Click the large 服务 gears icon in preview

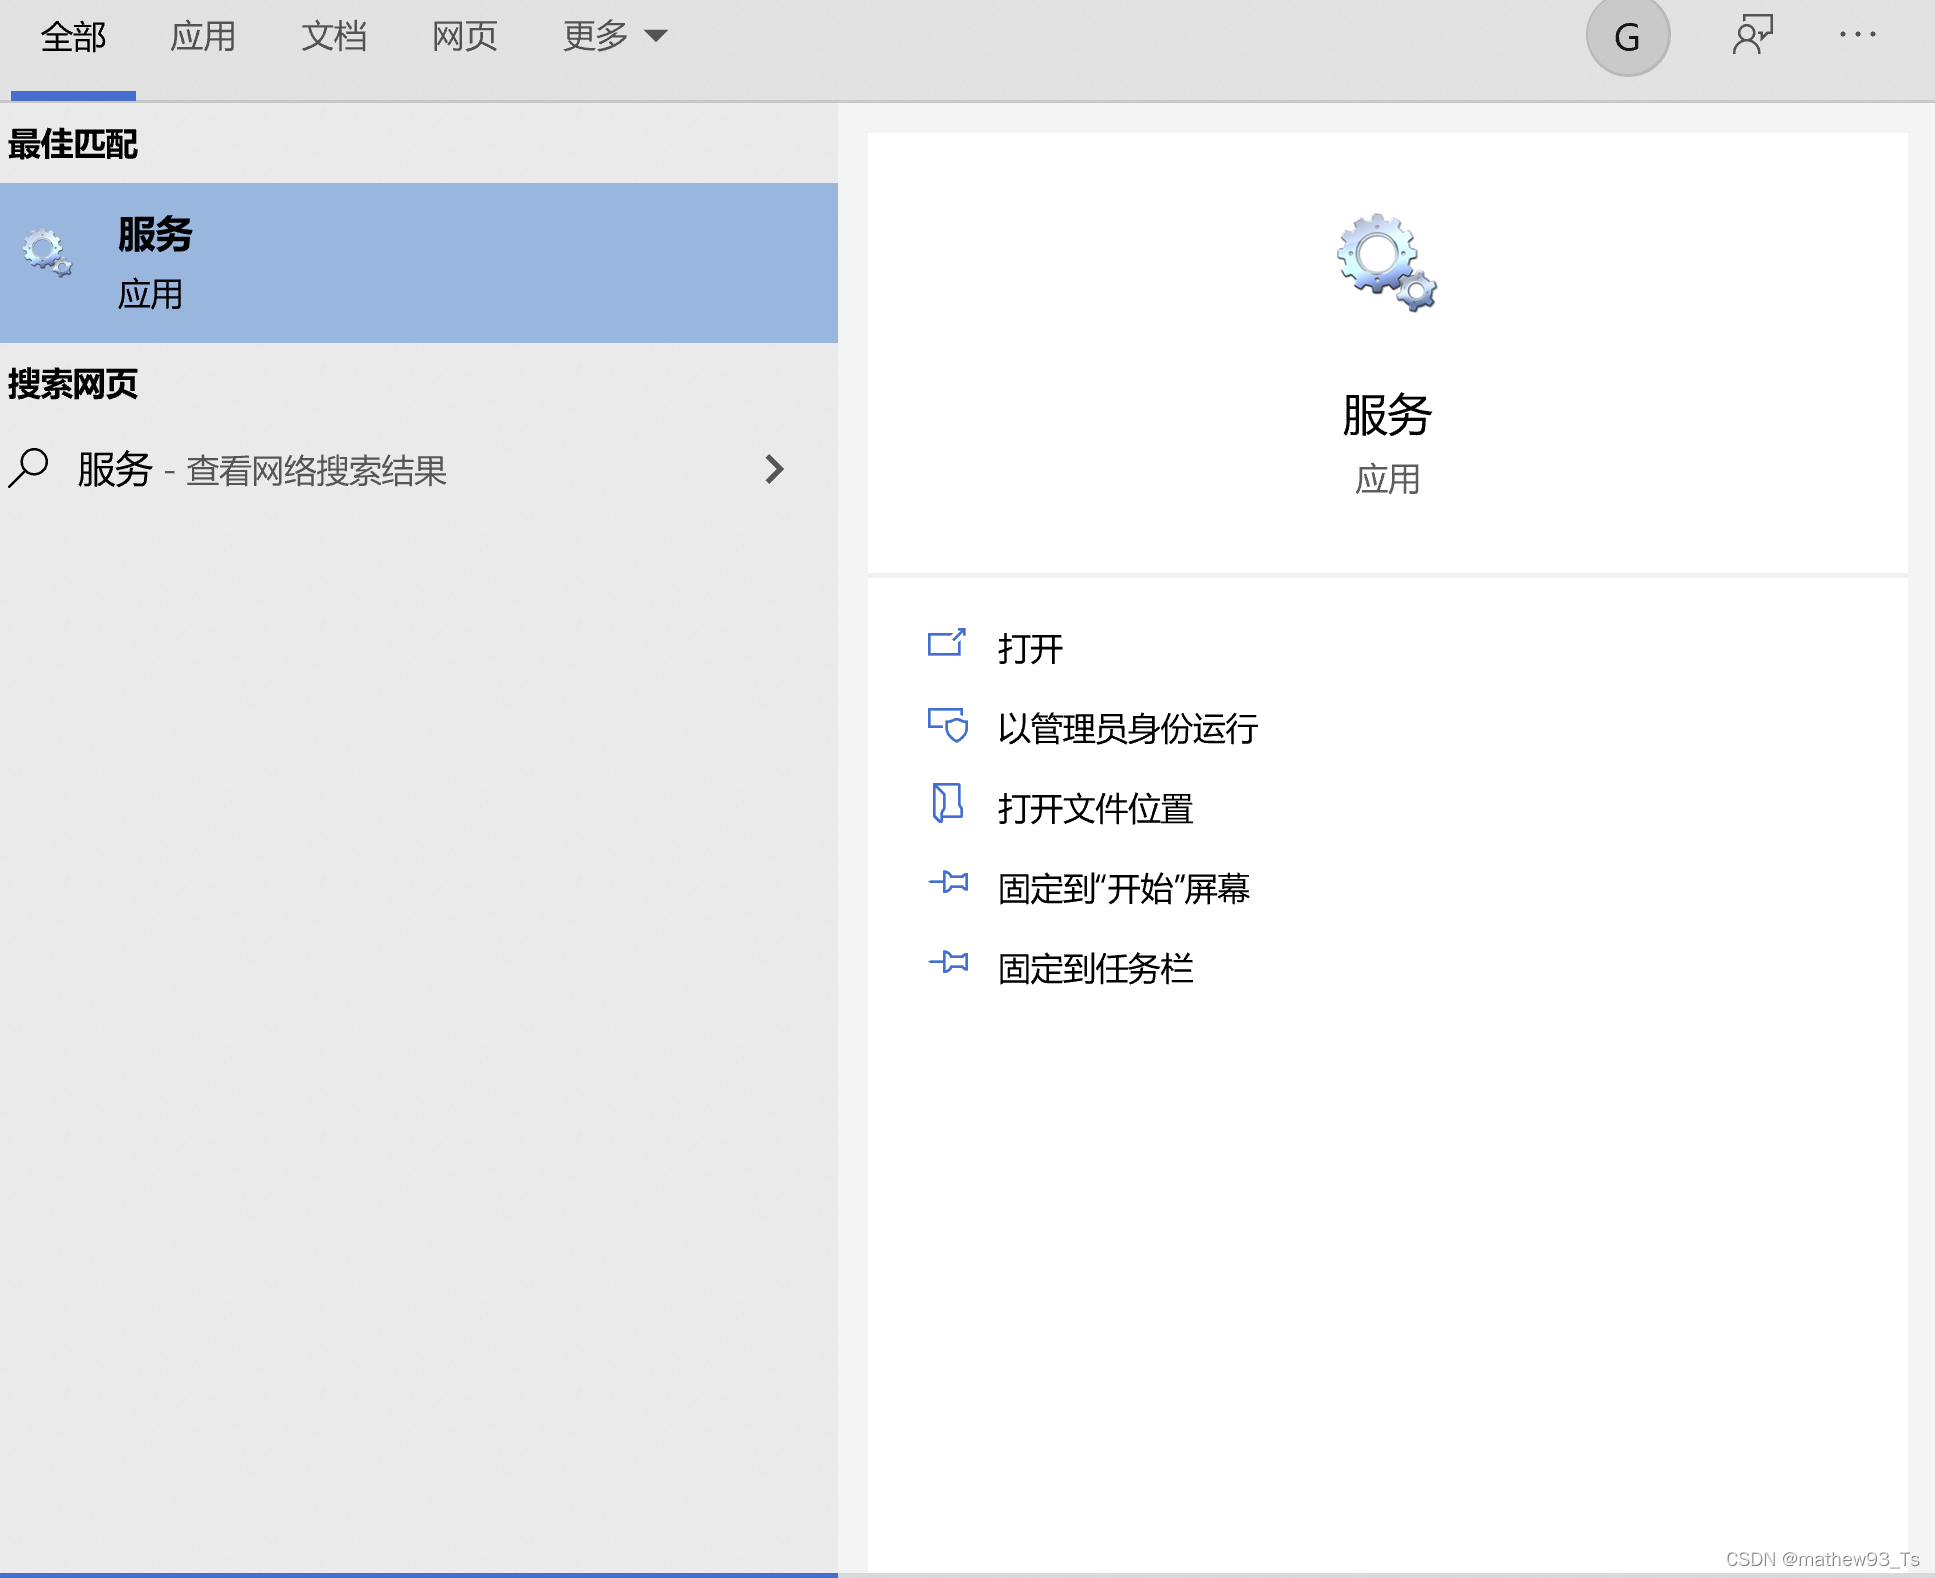(x=1386, y=262)
